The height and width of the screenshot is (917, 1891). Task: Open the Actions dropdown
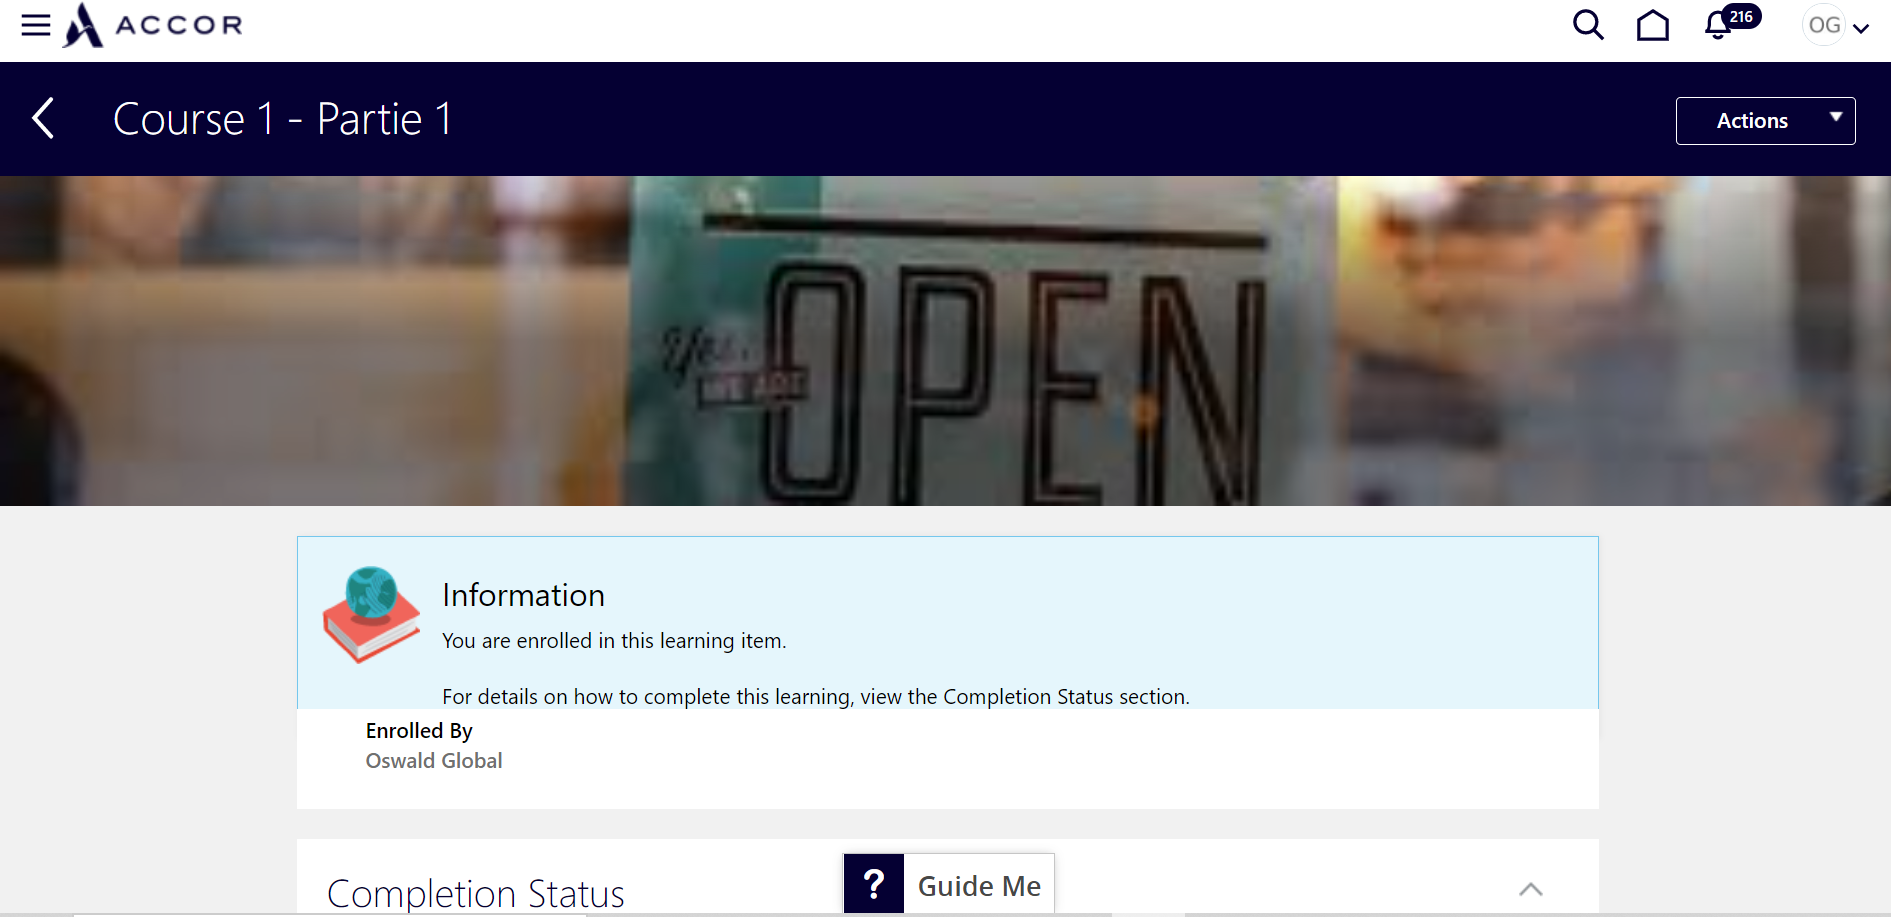[x=1765, y=121]
